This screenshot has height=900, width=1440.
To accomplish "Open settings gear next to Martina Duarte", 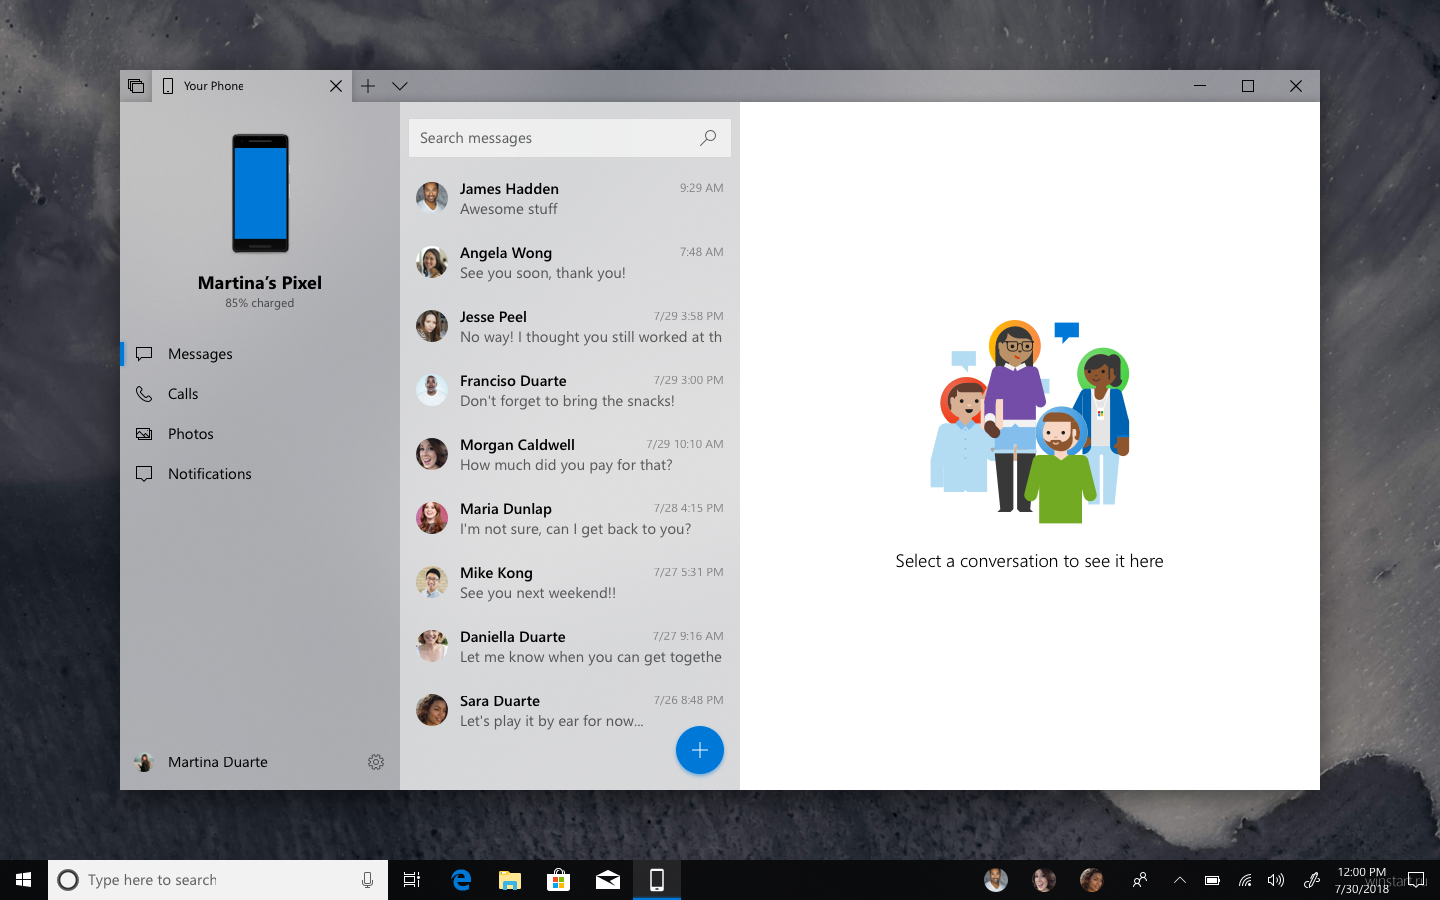I will (376, 762).
